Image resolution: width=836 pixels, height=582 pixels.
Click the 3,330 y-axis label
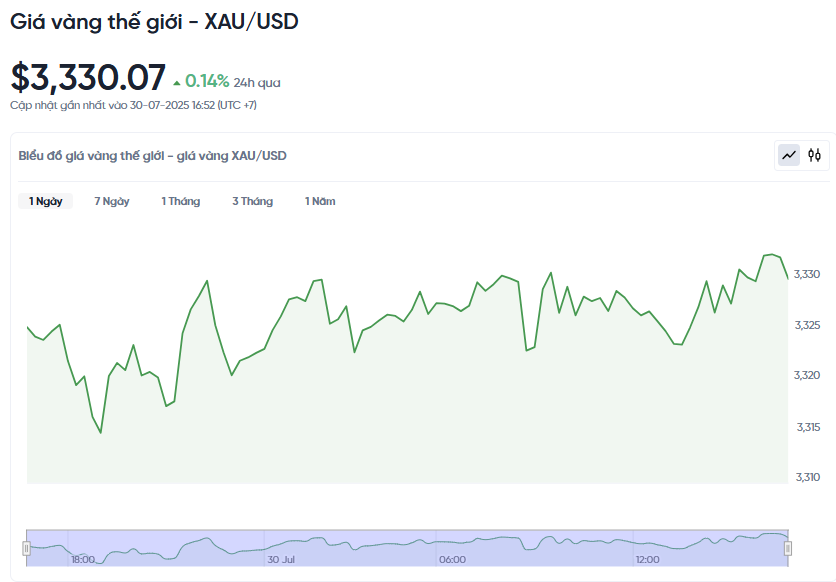[807, 274]
